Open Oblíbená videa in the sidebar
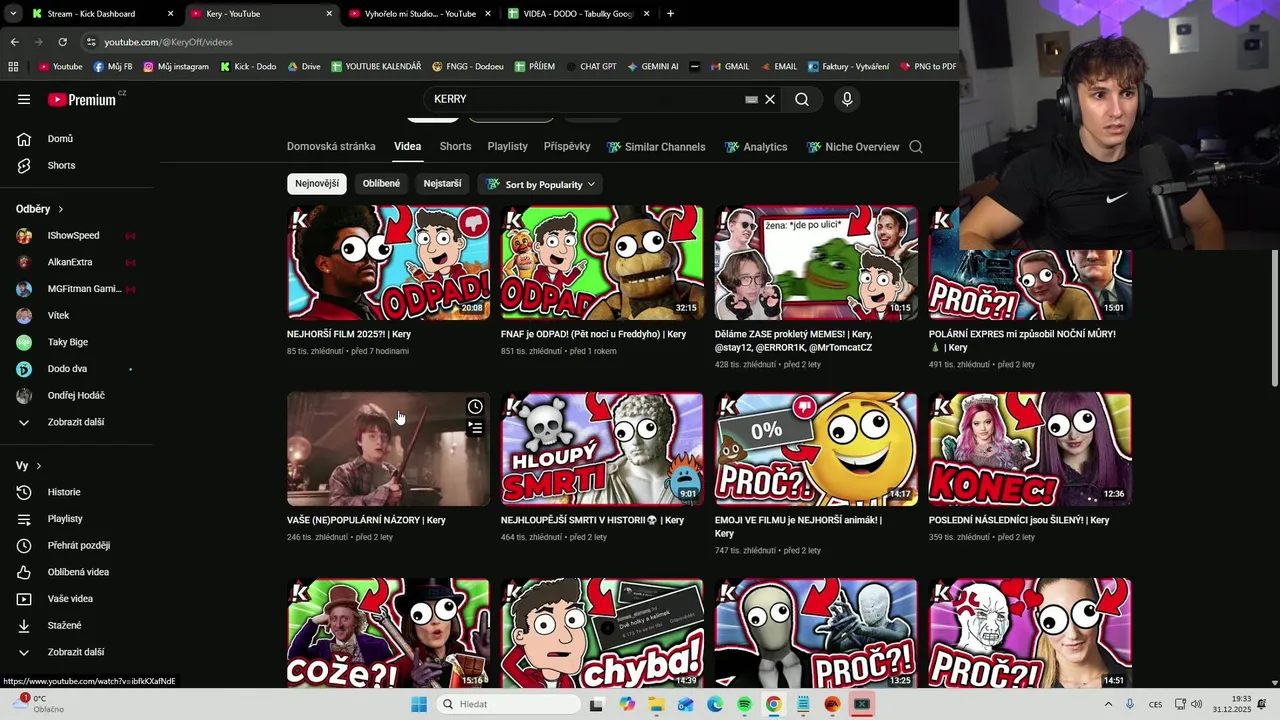This screenshot has height=720, width=1280. click(x=76, y=572)
